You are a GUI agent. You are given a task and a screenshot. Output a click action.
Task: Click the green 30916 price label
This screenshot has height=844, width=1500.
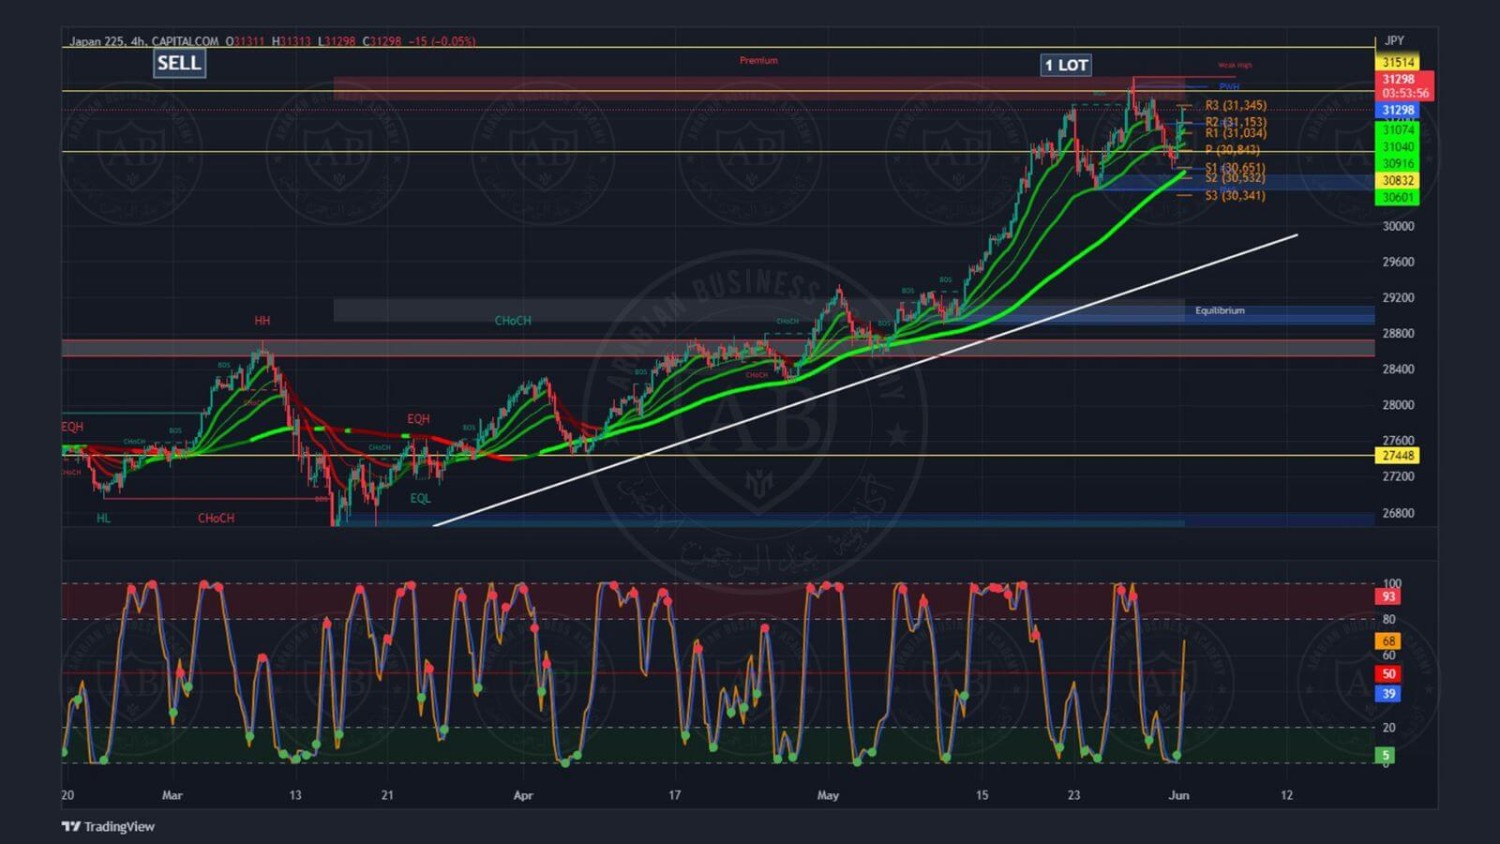click(1398, 164)
